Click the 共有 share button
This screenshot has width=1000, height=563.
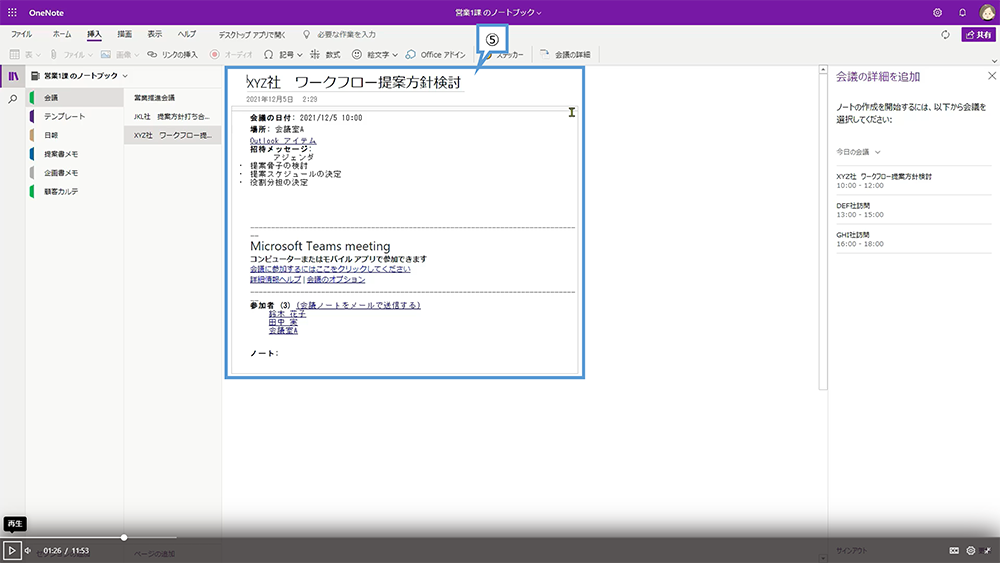[x=978, y=34]
